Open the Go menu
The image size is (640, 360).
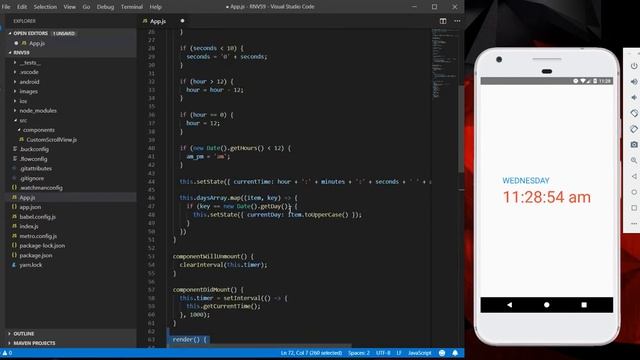[86, 7]
